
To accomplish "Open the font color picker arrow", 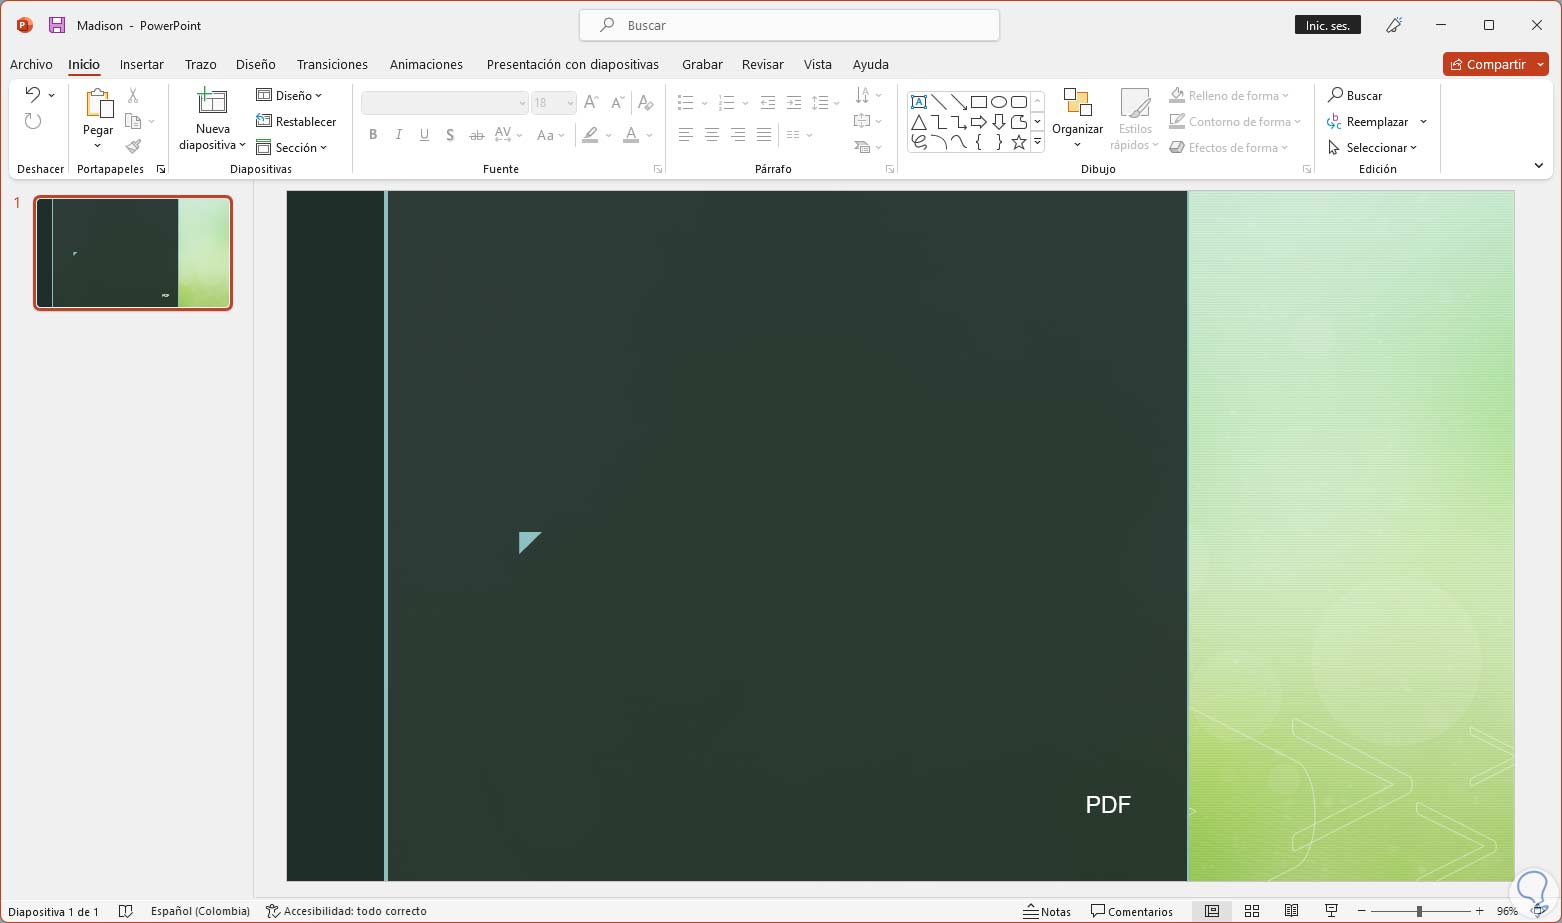I will [650, 135].
